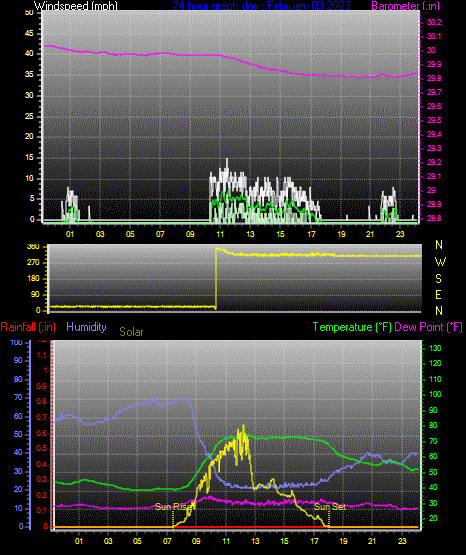
Task: Click the 'W' compass direction label
Action: (440, 262)
